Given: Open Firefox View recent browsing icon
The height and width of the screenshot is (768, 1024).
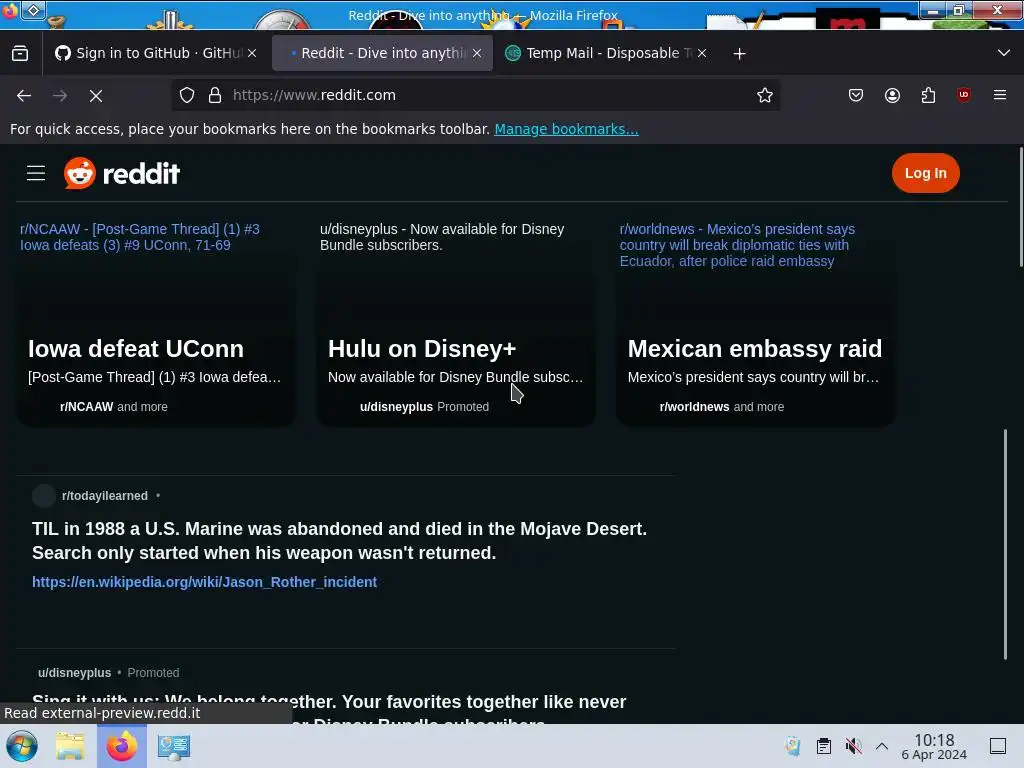Looking at the screenshot, I should coord(20,53).
